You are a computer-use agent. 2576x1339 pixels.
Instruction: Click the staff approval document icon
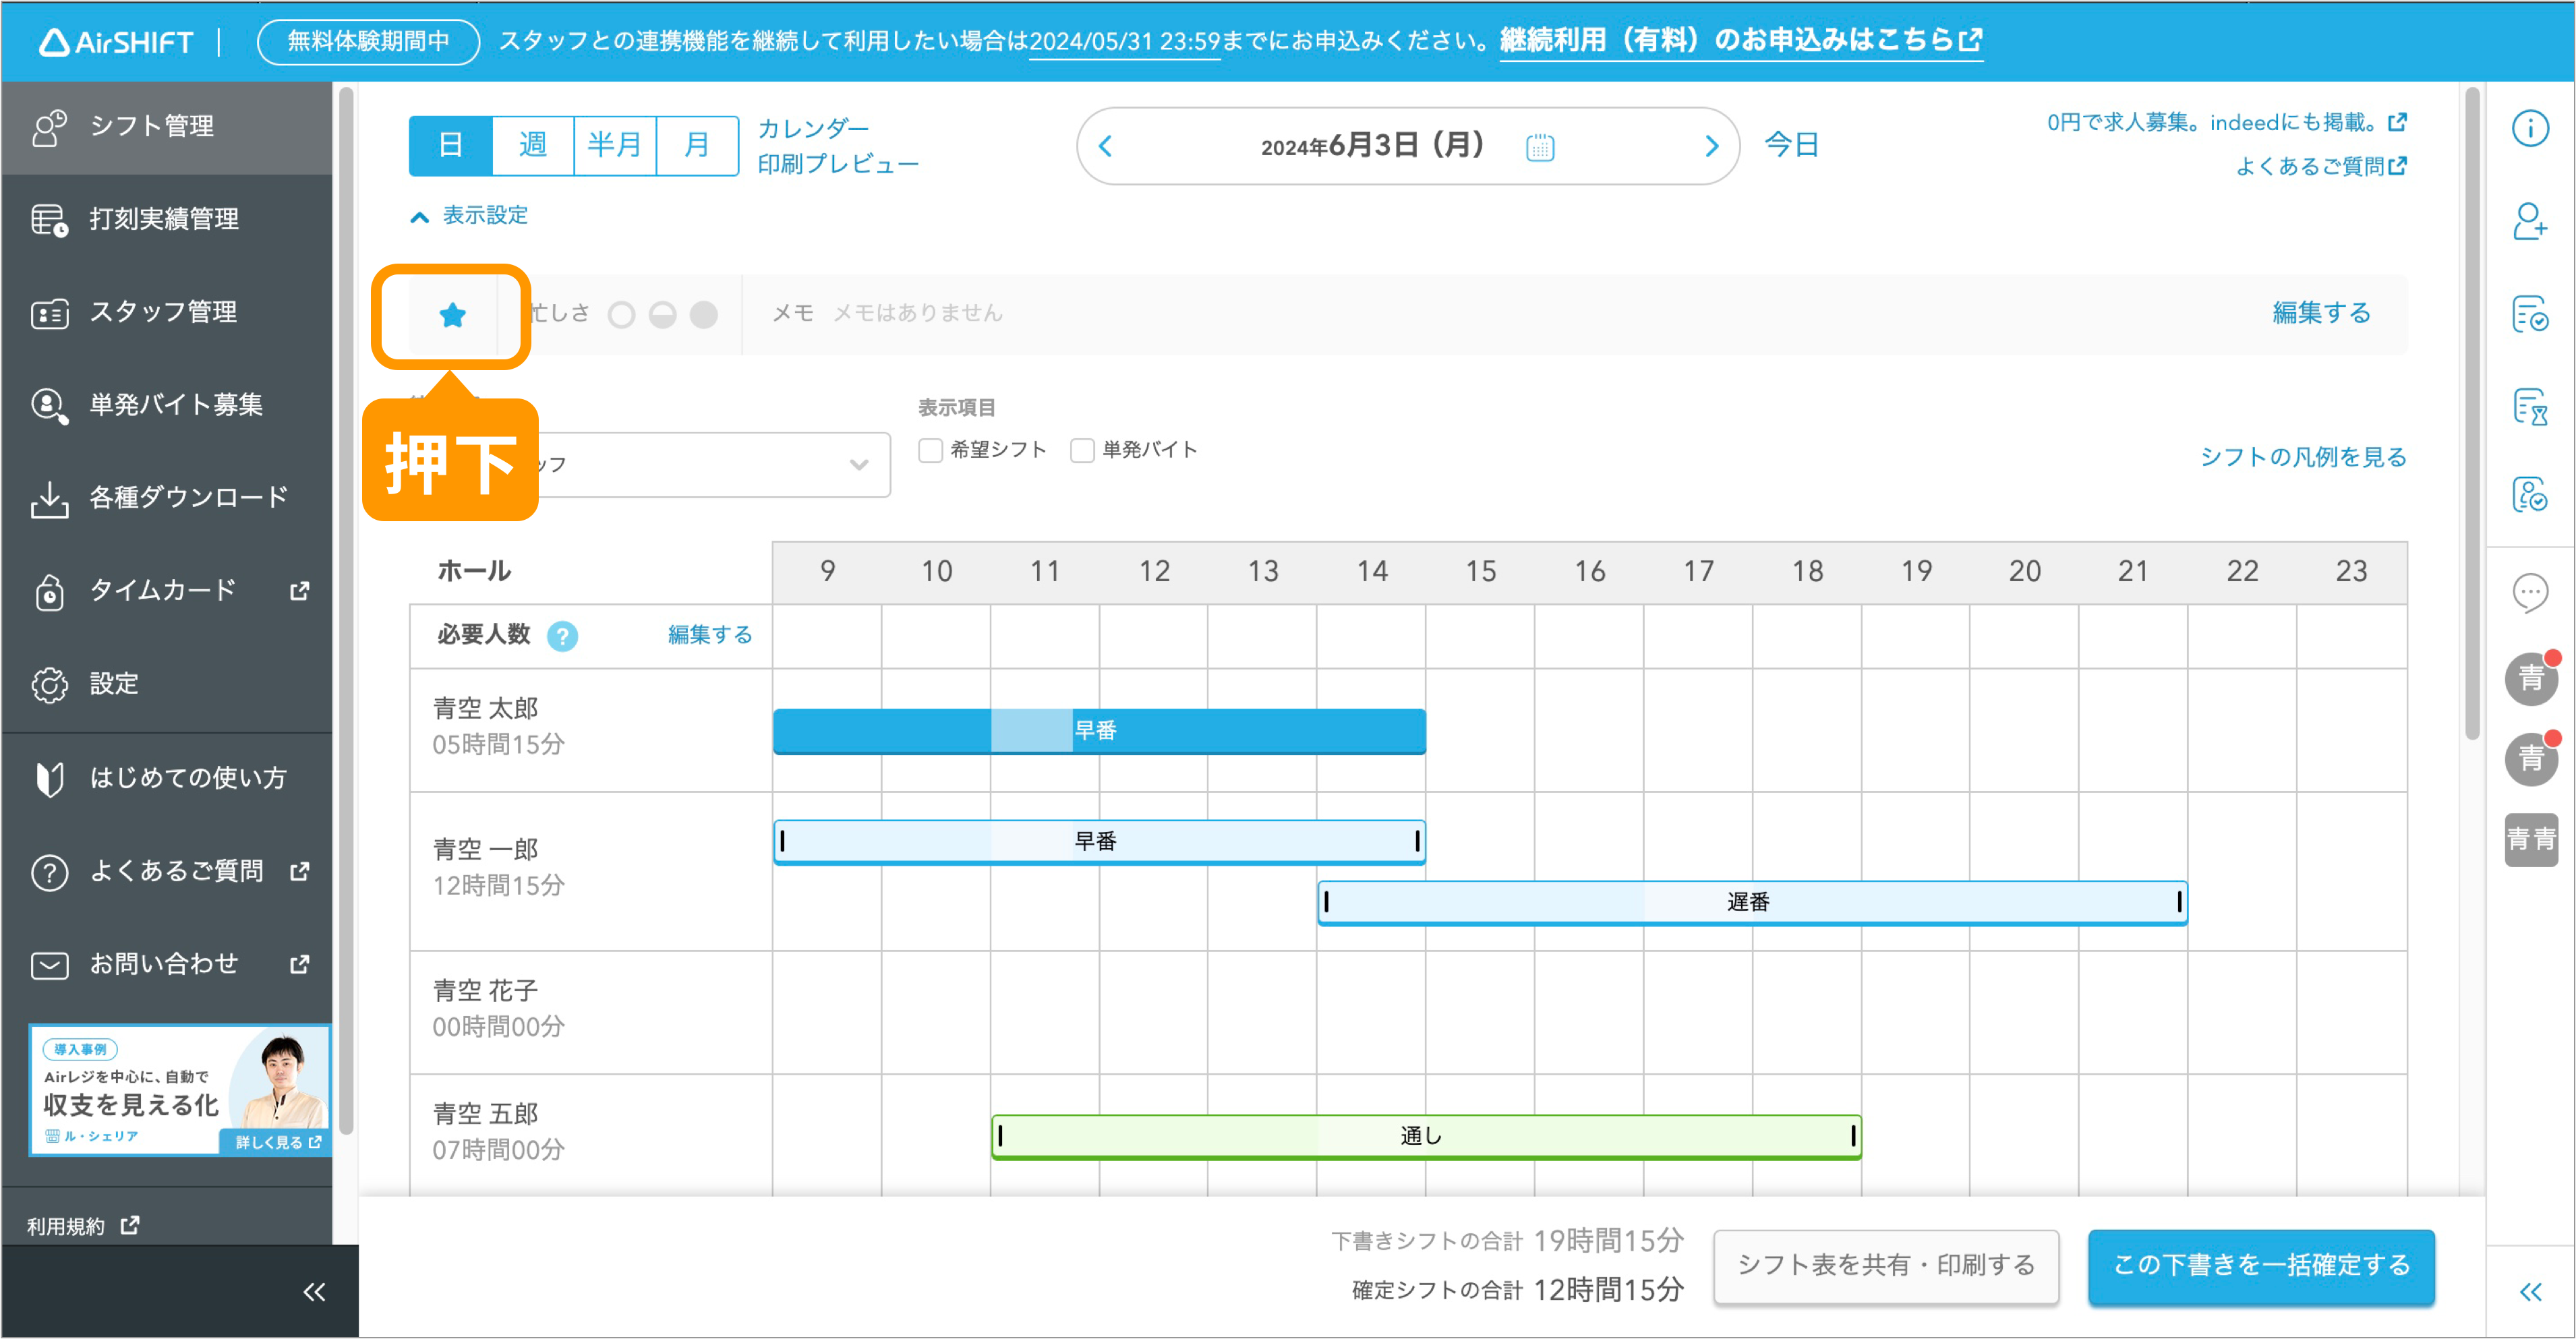(x=2530, y=494)
